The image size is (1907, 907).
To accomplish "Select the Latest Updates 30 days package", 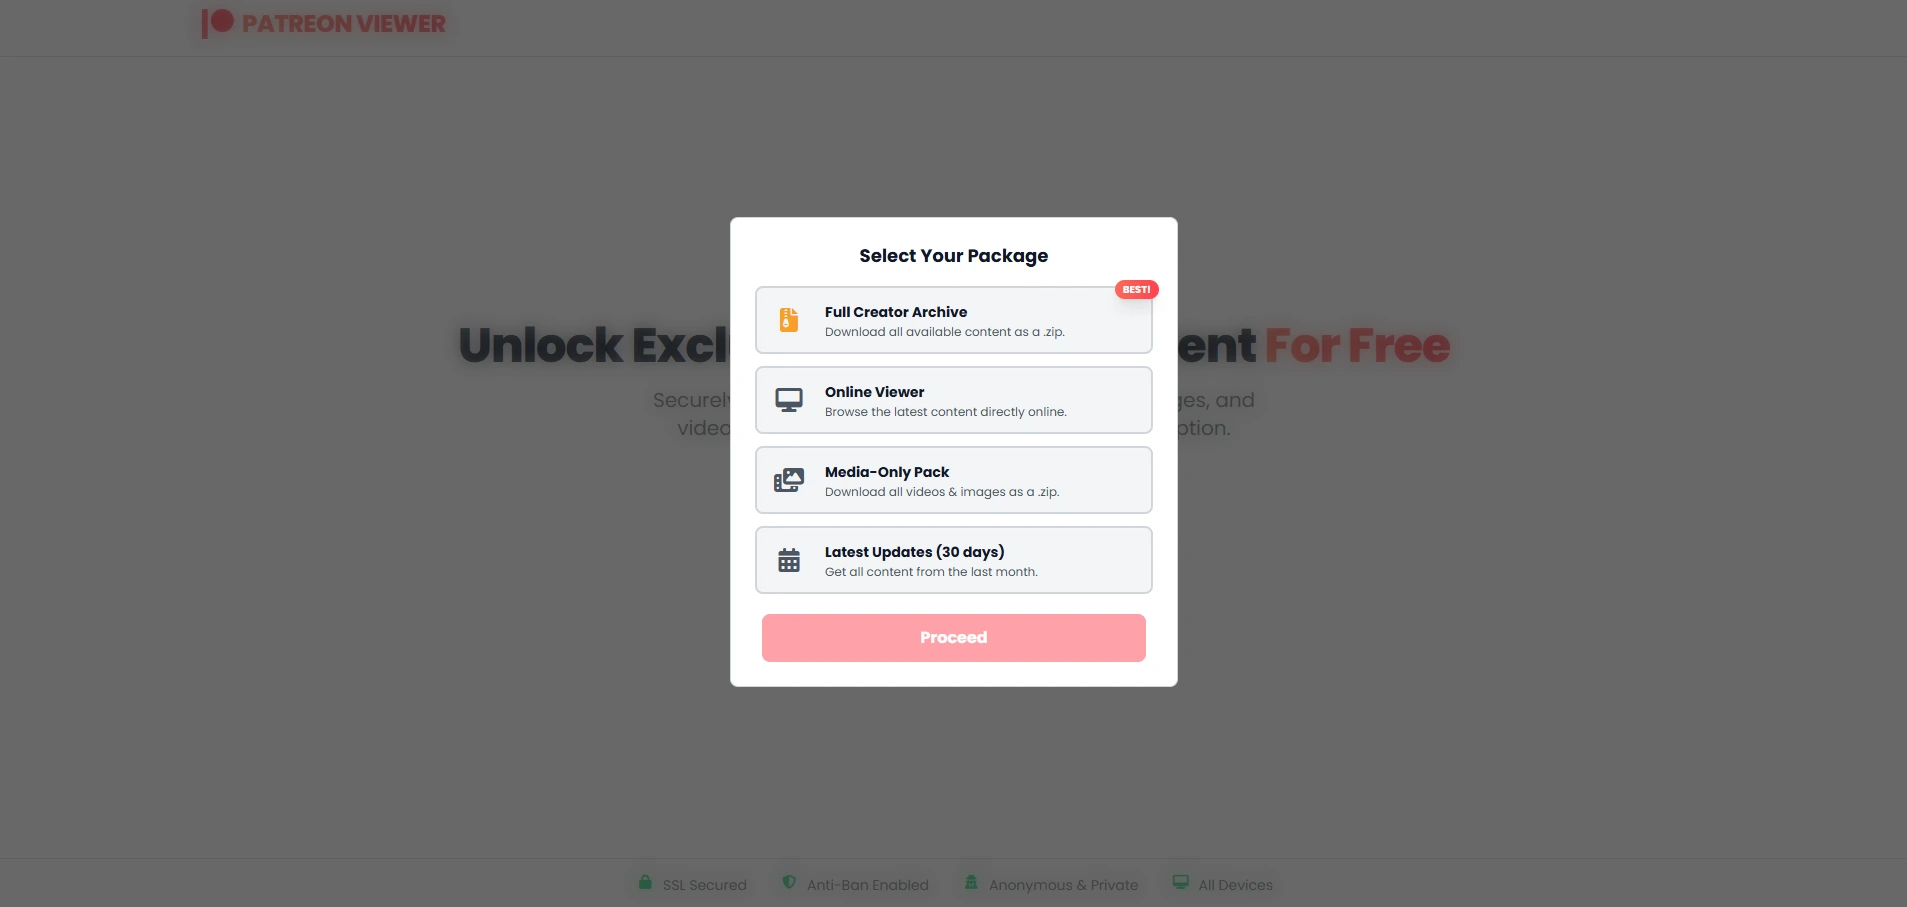I will coord(953,559).
